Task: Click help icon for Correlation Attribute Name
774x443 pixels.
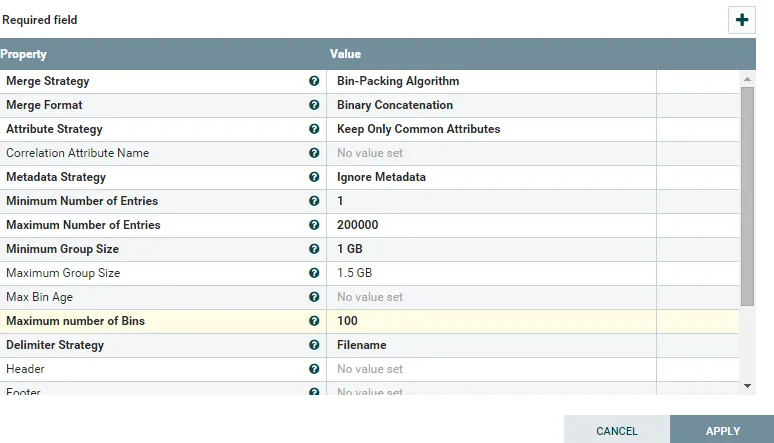Action: click(314, 153)
